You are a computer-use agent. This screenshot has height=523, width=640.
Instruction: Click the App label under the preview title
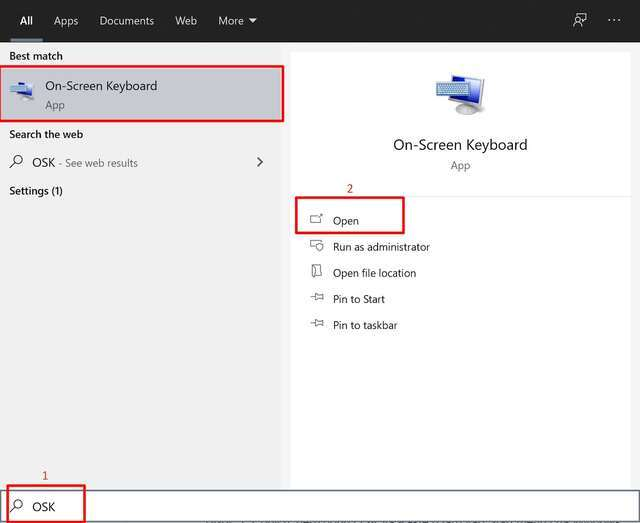point(460,166)
